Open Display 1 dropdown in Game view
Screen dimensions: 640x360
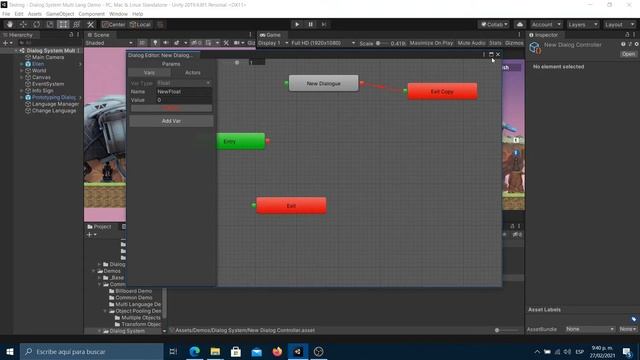point(273,43)
